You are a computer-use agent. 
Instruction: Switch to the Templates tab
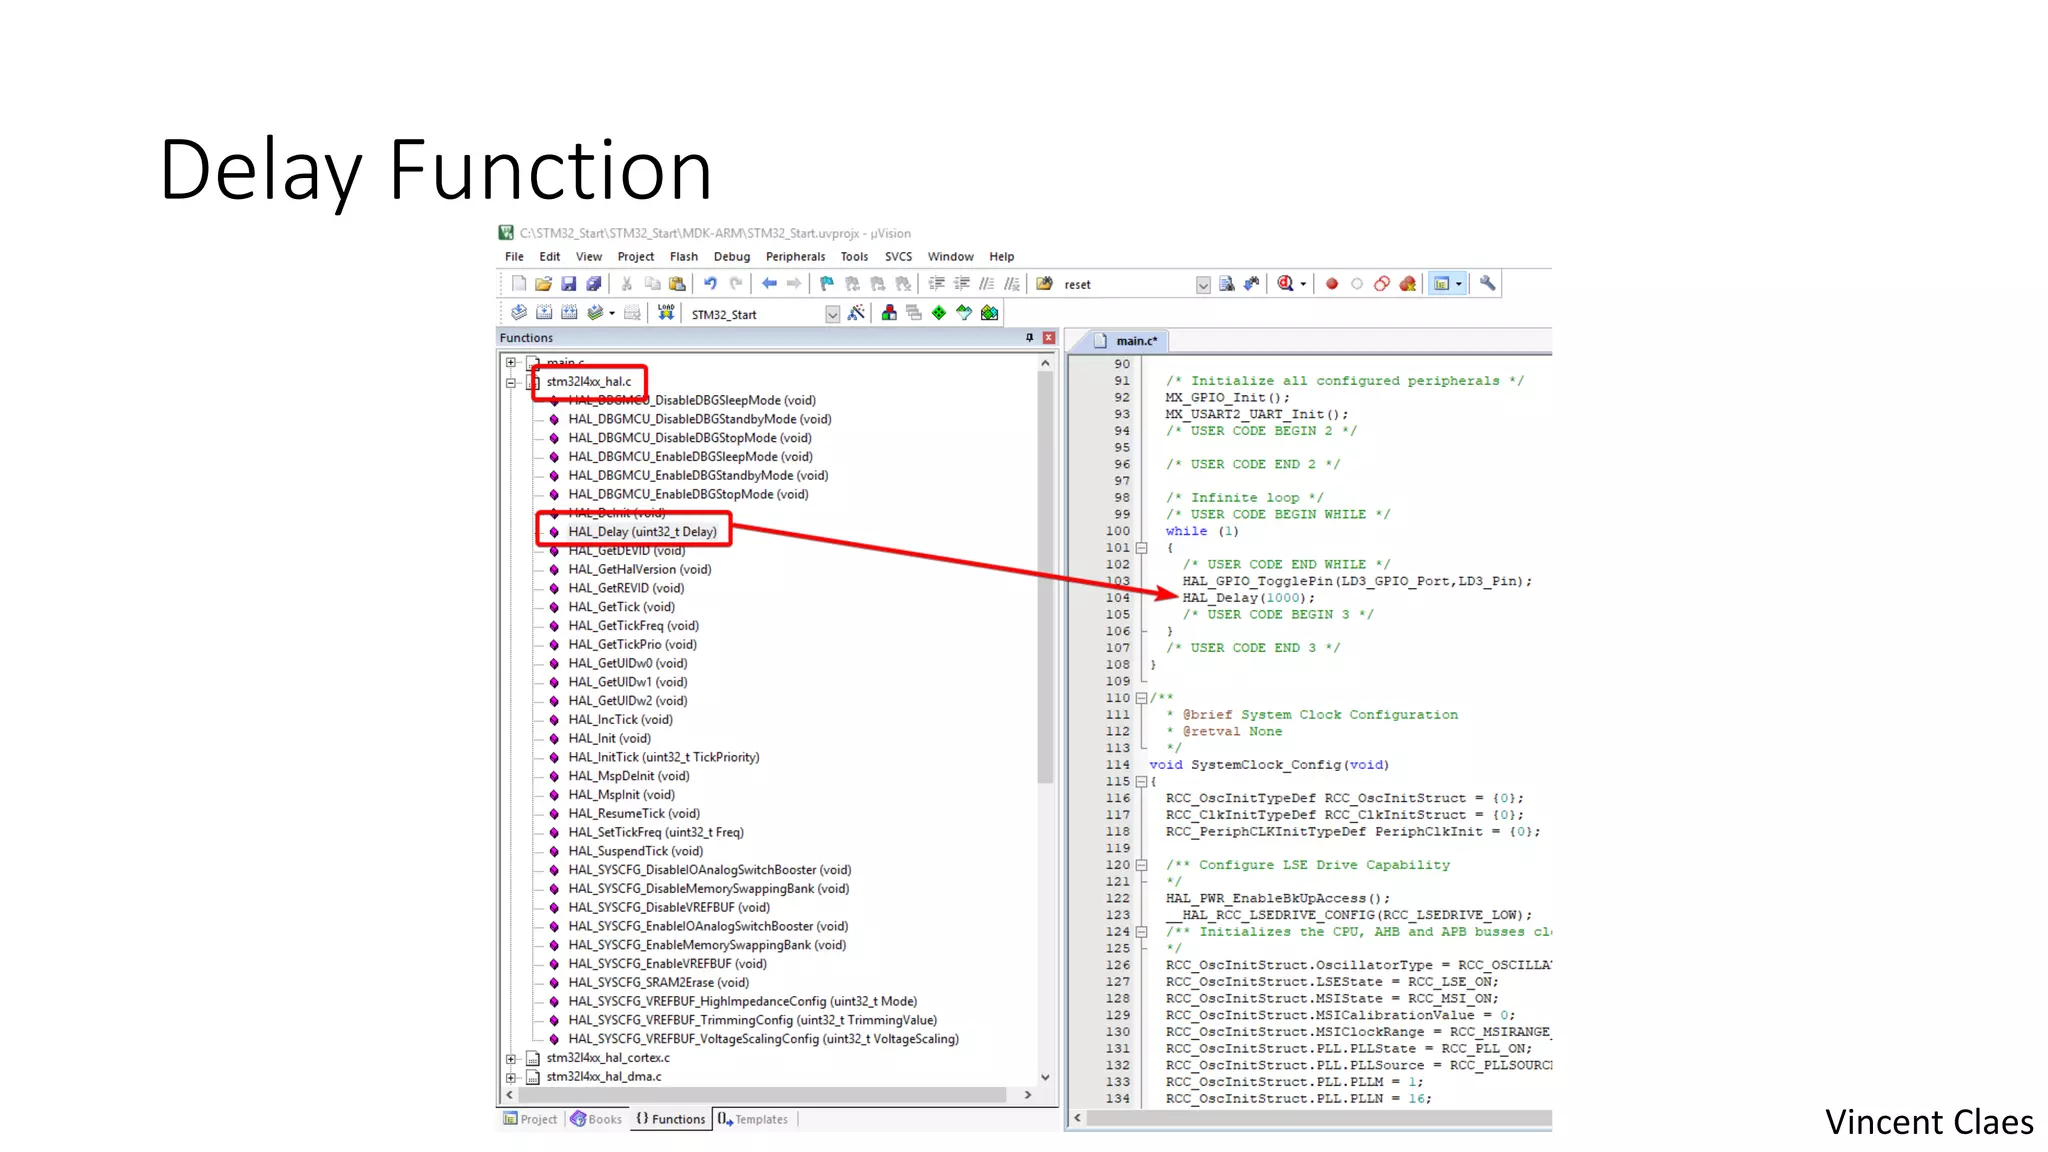click(x=753, y=1119)
